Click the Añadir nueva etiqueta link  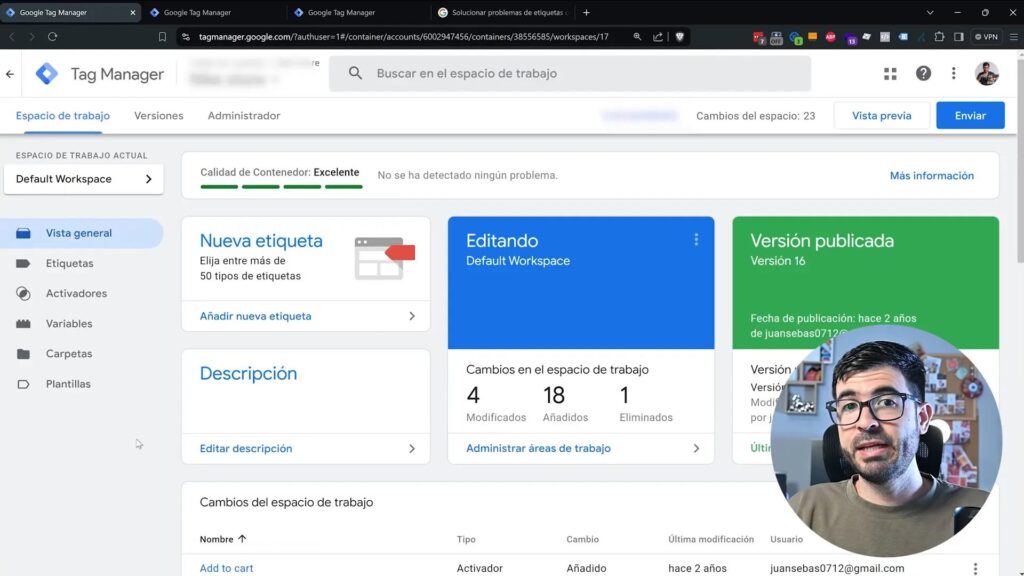[255, 316]
